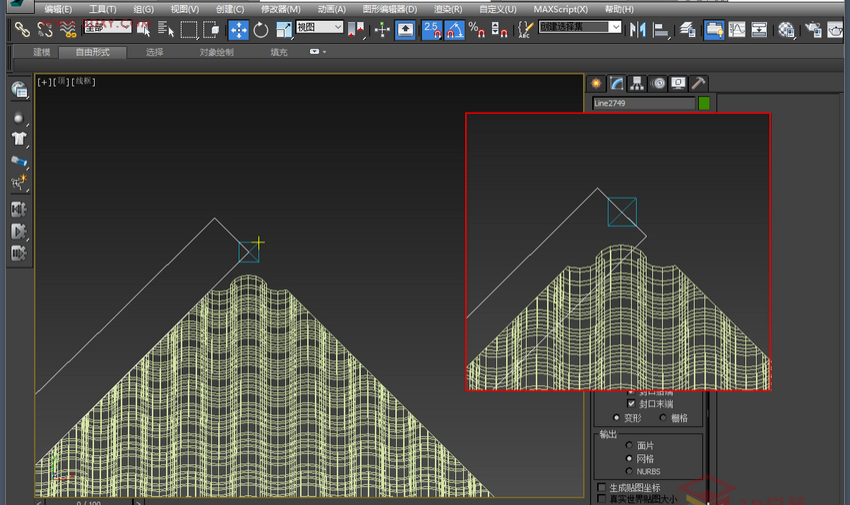Toggle the 封口末端 checkbox
Screen dimensions: 850x505
coord(631,404)
